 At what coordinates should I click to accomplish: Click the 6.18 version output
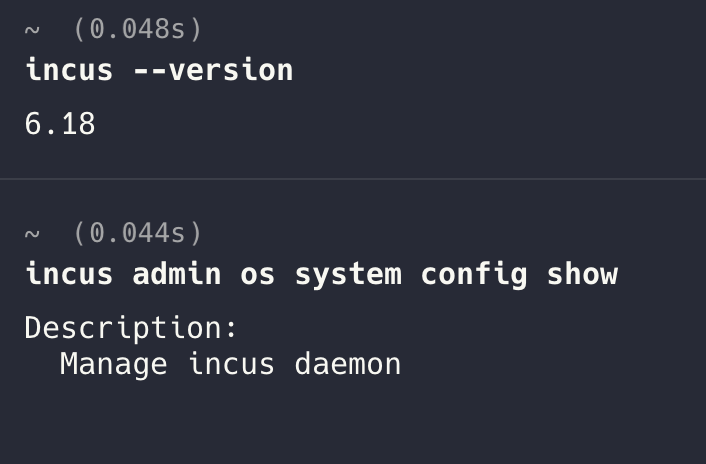60,124
